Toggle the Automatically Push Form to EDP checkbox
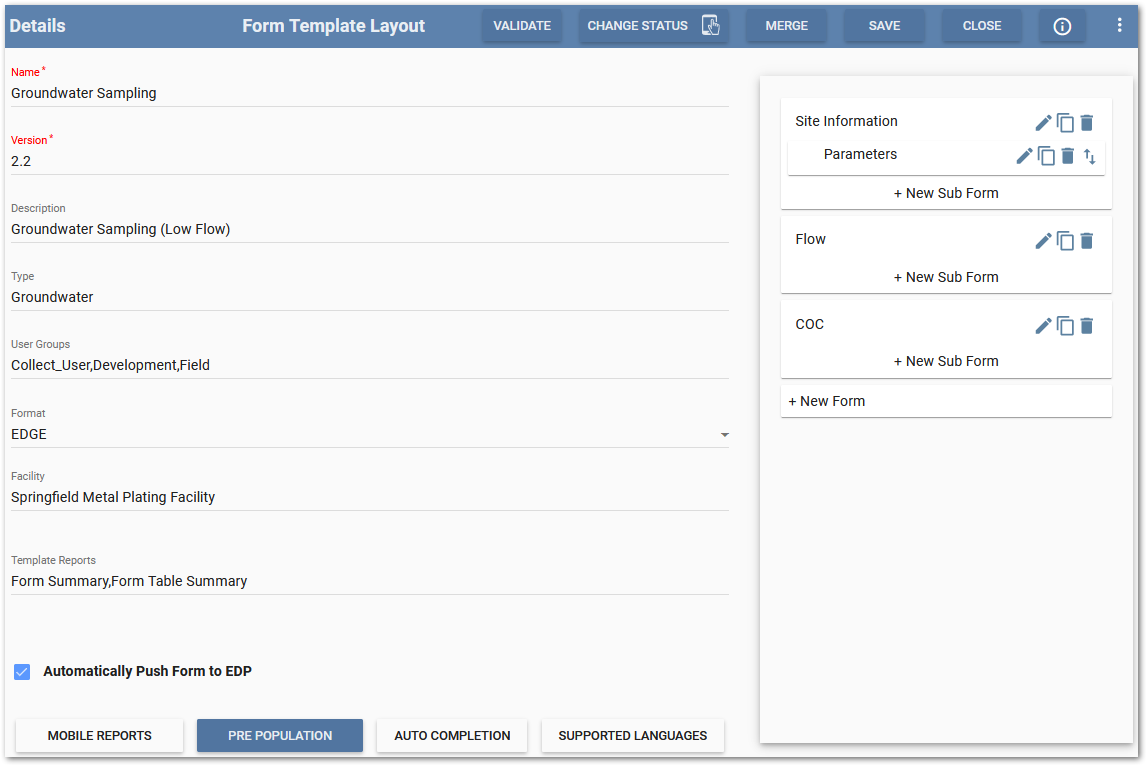This screenshot has height=766, width=1147. [x=22, y=671]
